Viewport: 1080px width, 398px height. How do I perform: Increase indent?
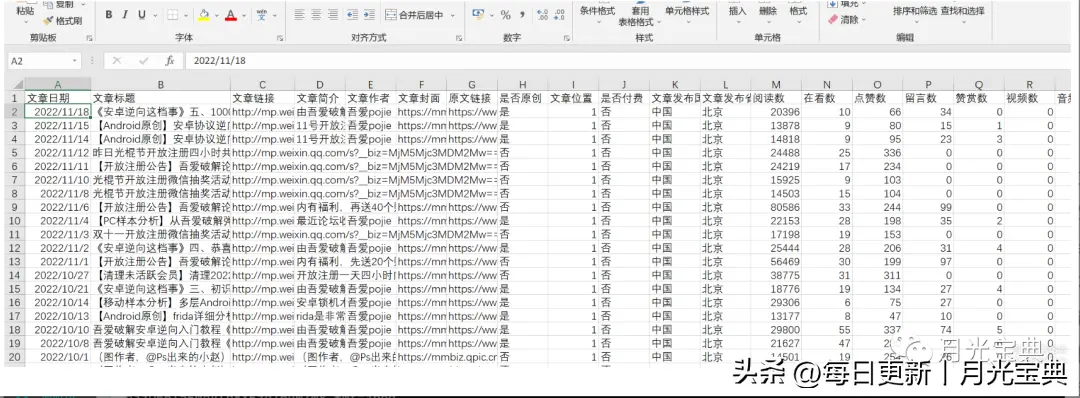369,14
